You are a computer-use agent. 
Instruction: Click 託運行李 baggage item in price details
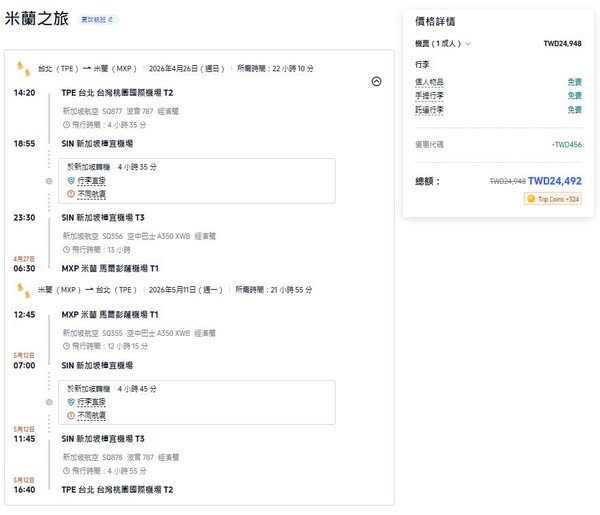point(430,110)
